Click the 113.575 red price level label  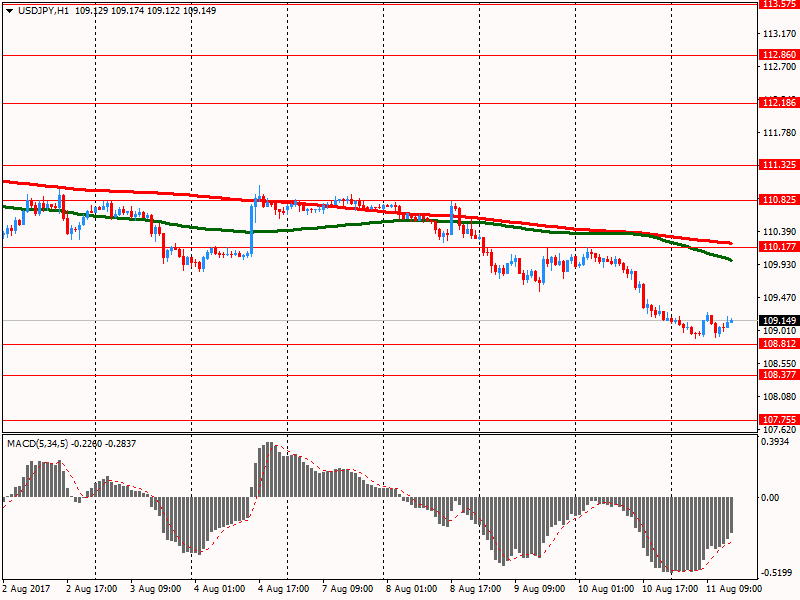tap(779, 4)
